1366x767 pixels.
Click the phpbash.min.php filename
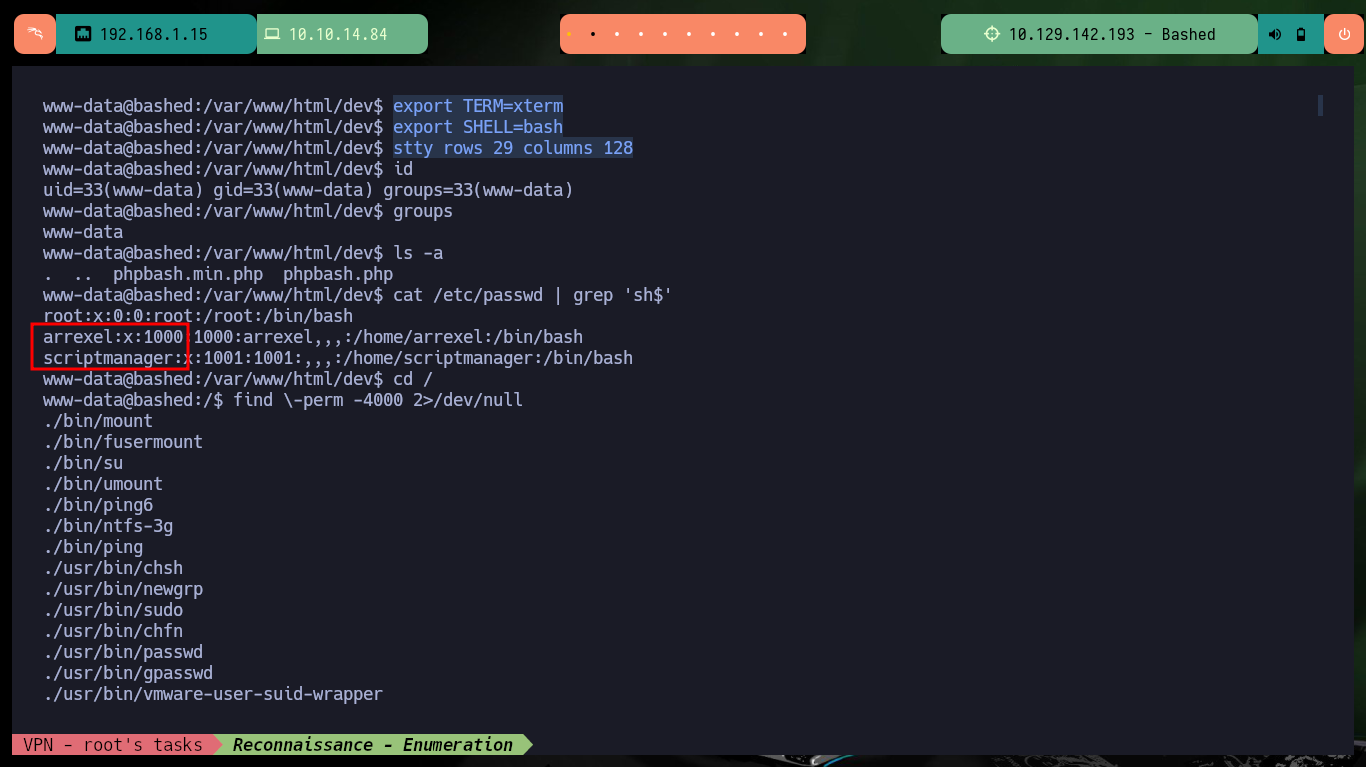(188, 274)
